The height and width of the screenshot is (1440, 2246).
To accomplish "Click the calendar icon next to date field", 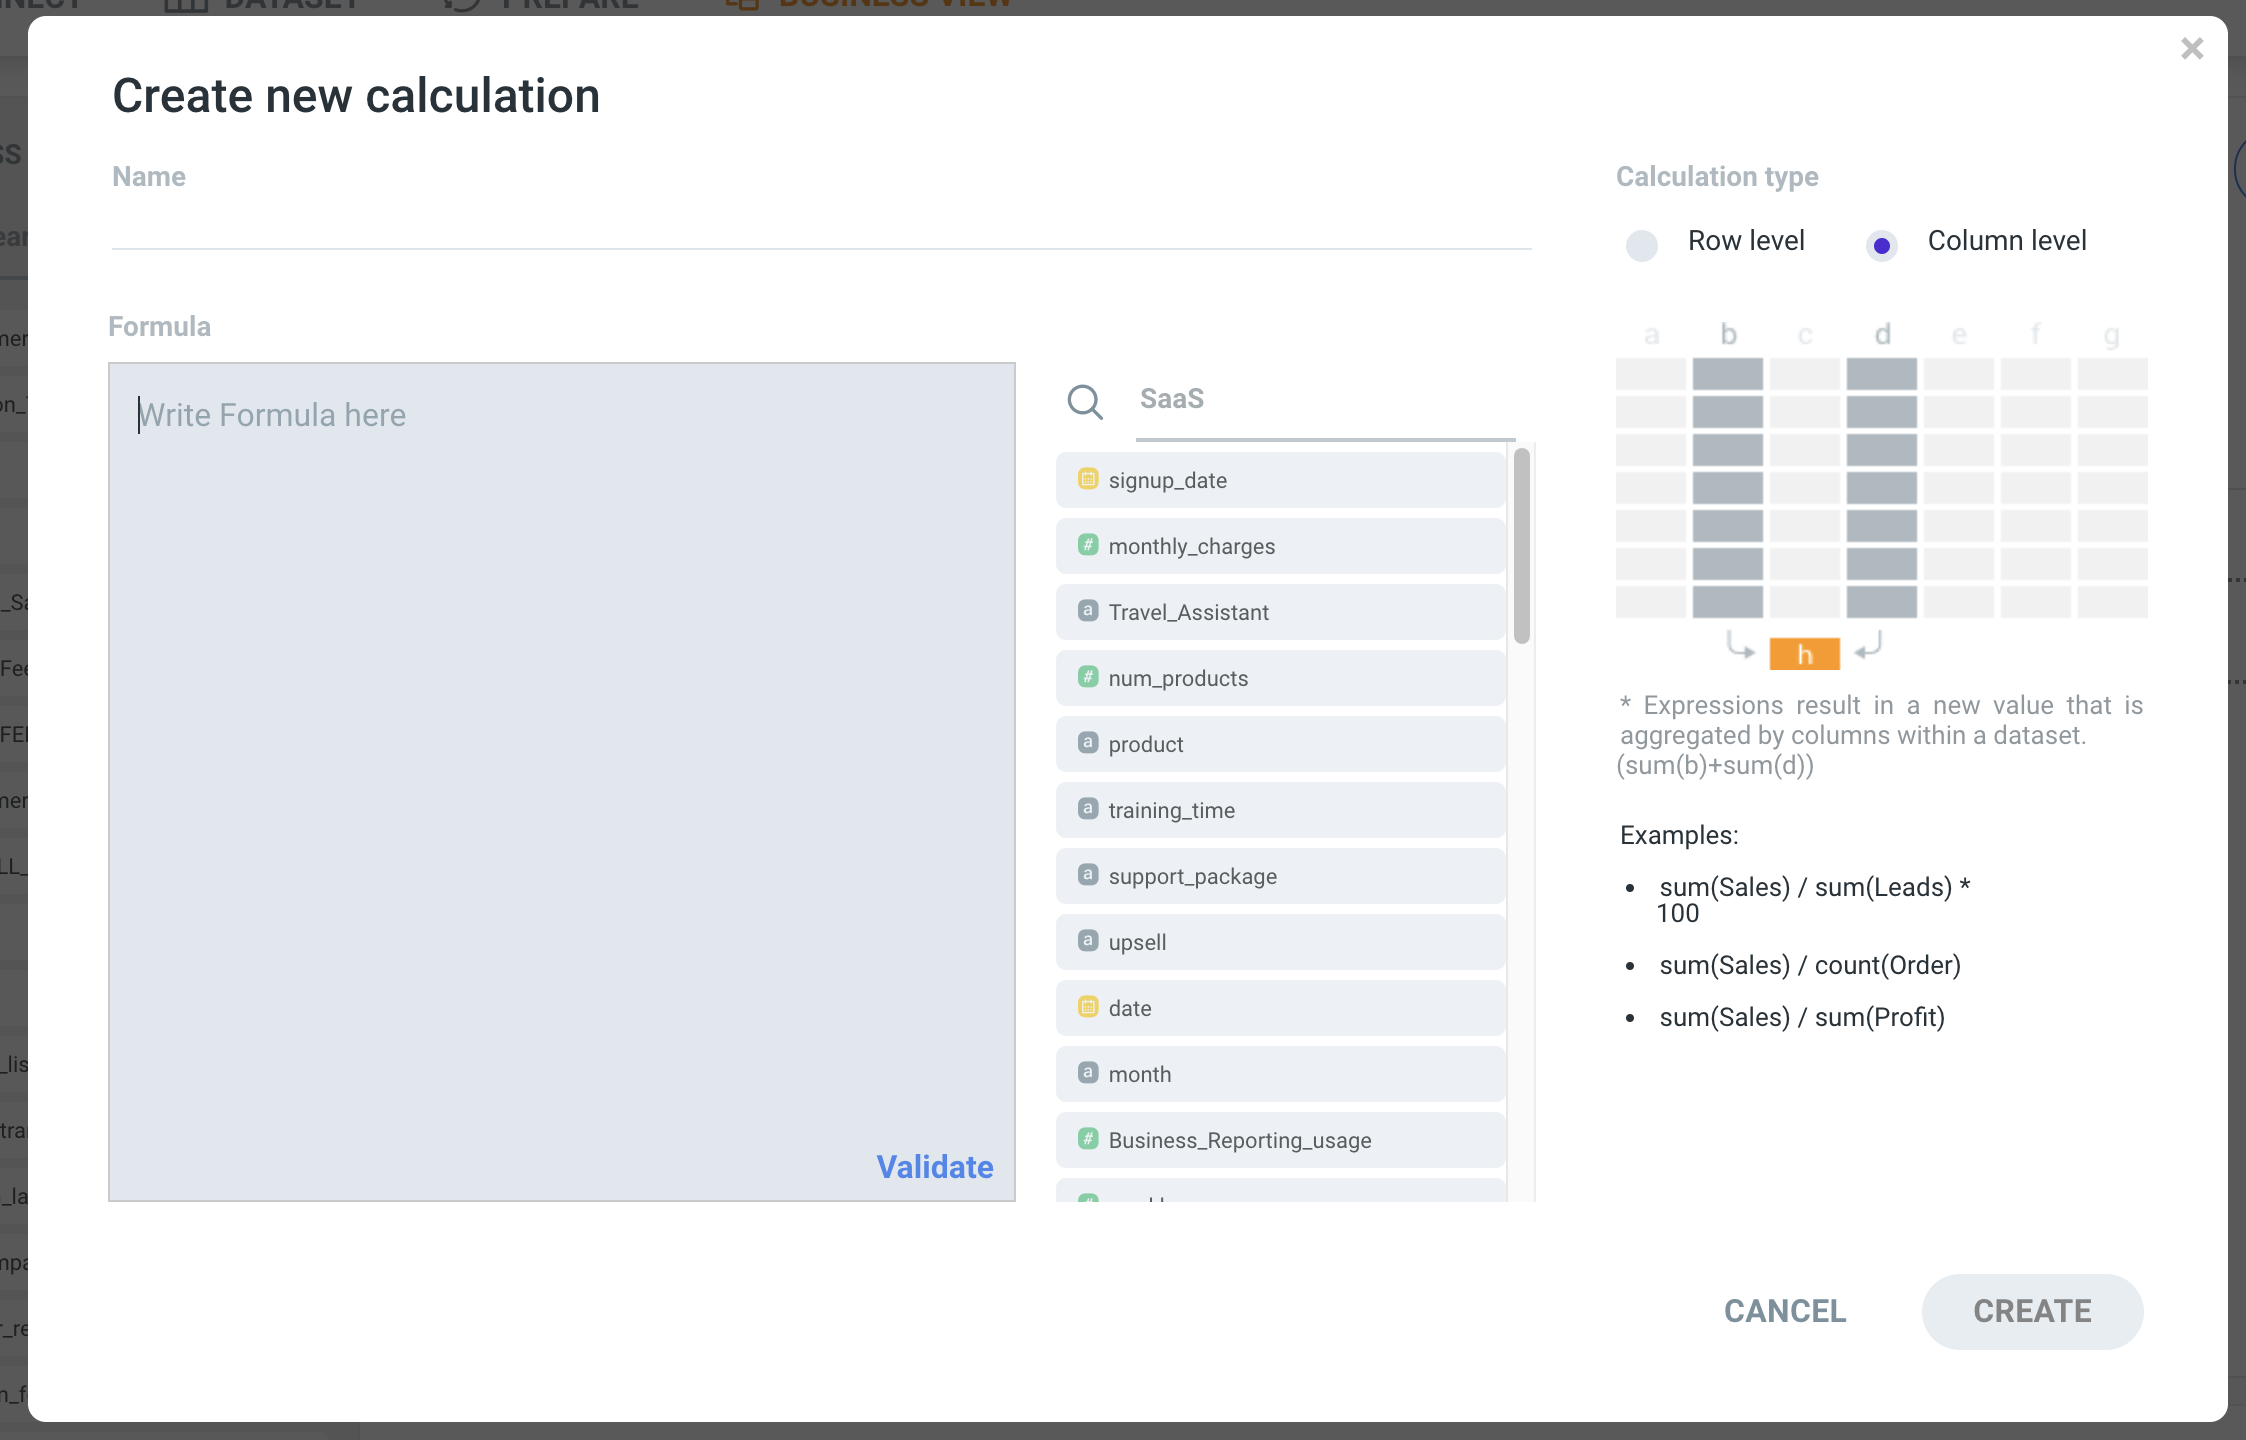I will click(x=1088, y=1007).
